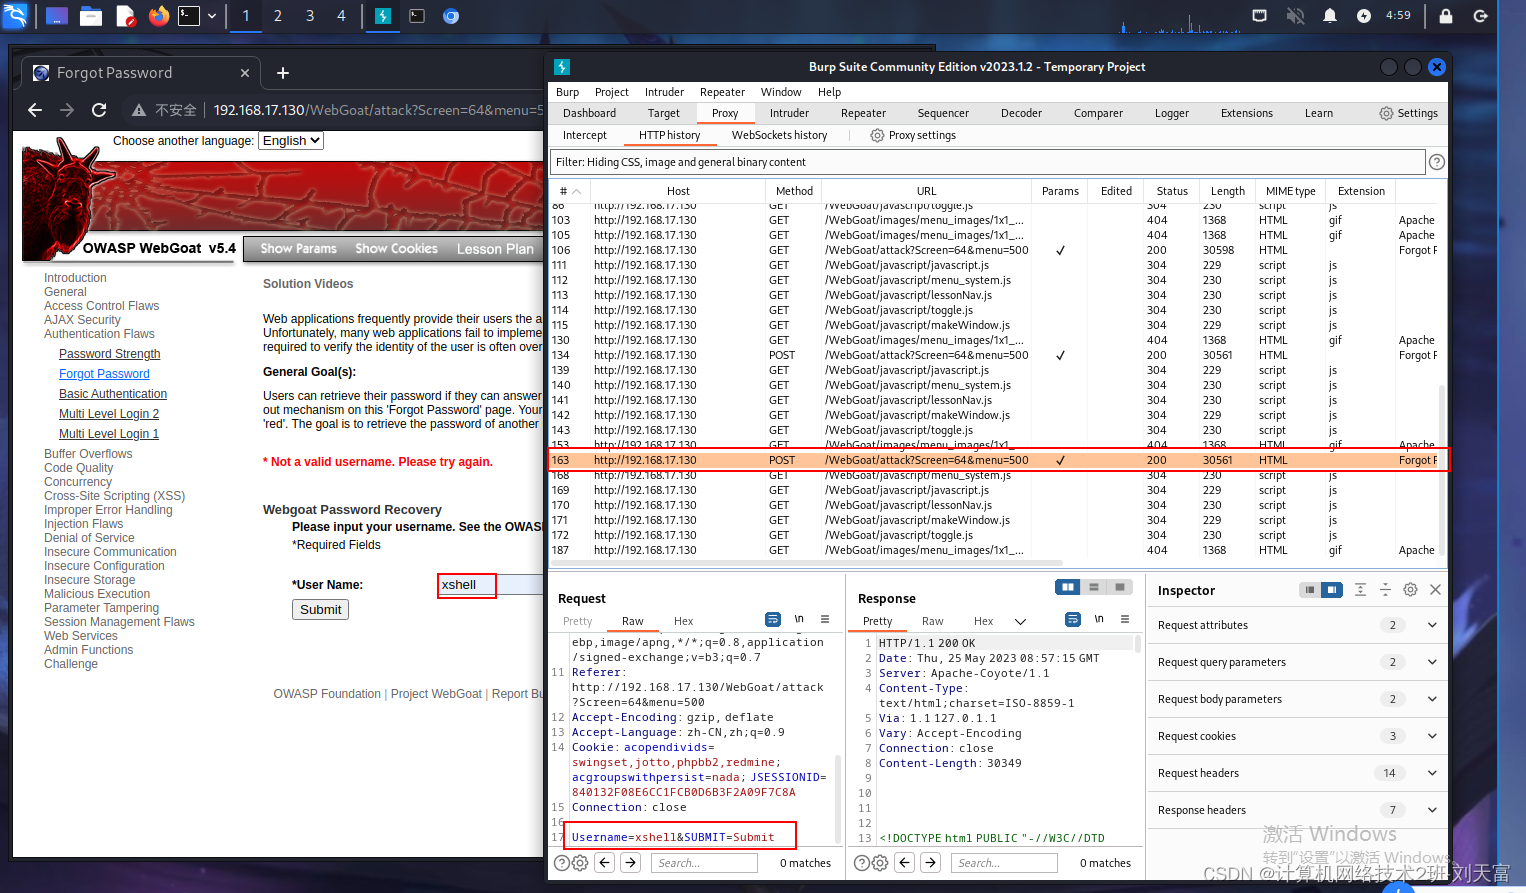Open the Response panel hamburger menu
This screenshot has height=893, width=1526.
point(1125,619)
